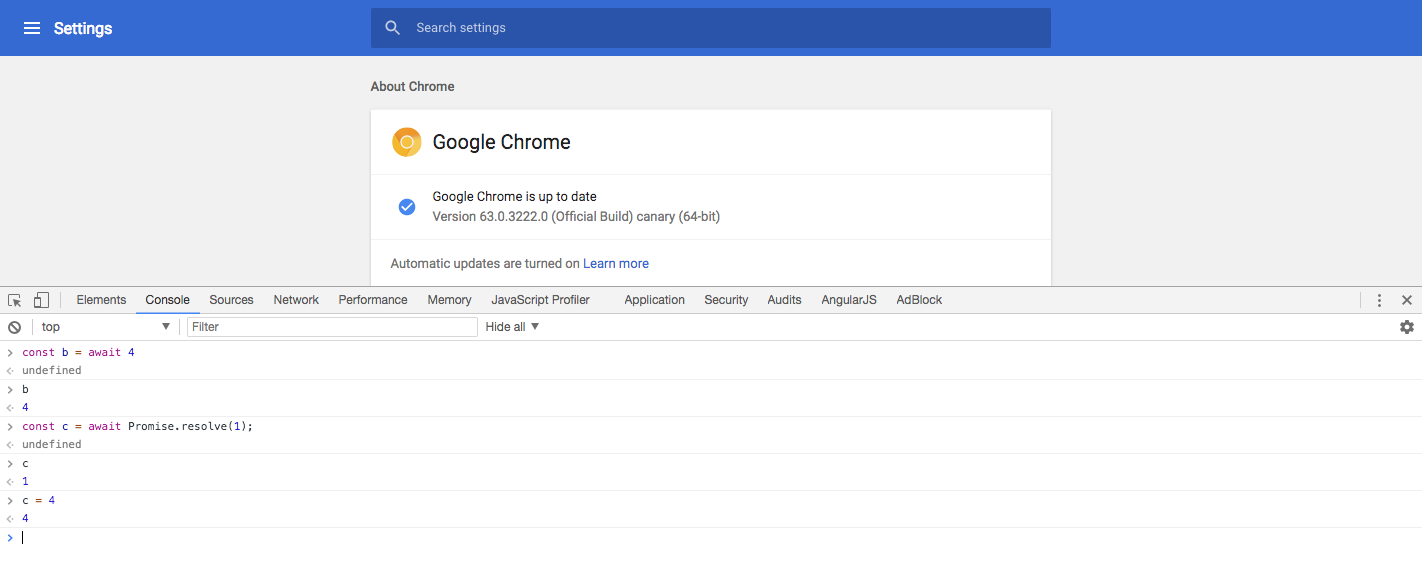Switch to the Elements tab
The height and width of the screenshot is (565, 1422).
(101, 300)
